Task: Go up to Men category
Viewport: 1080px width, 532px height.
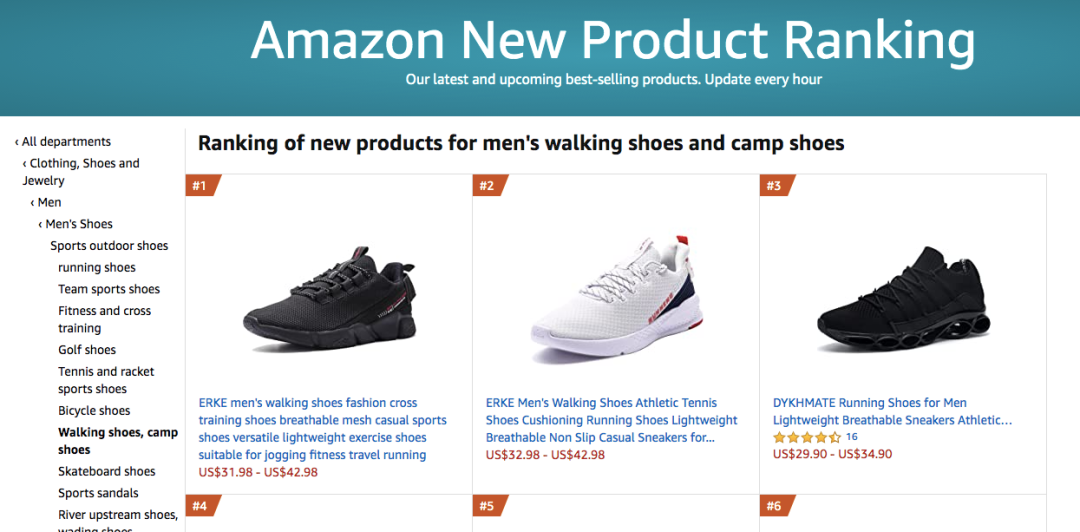Action: pyautogui.click(x=49, y=202)
